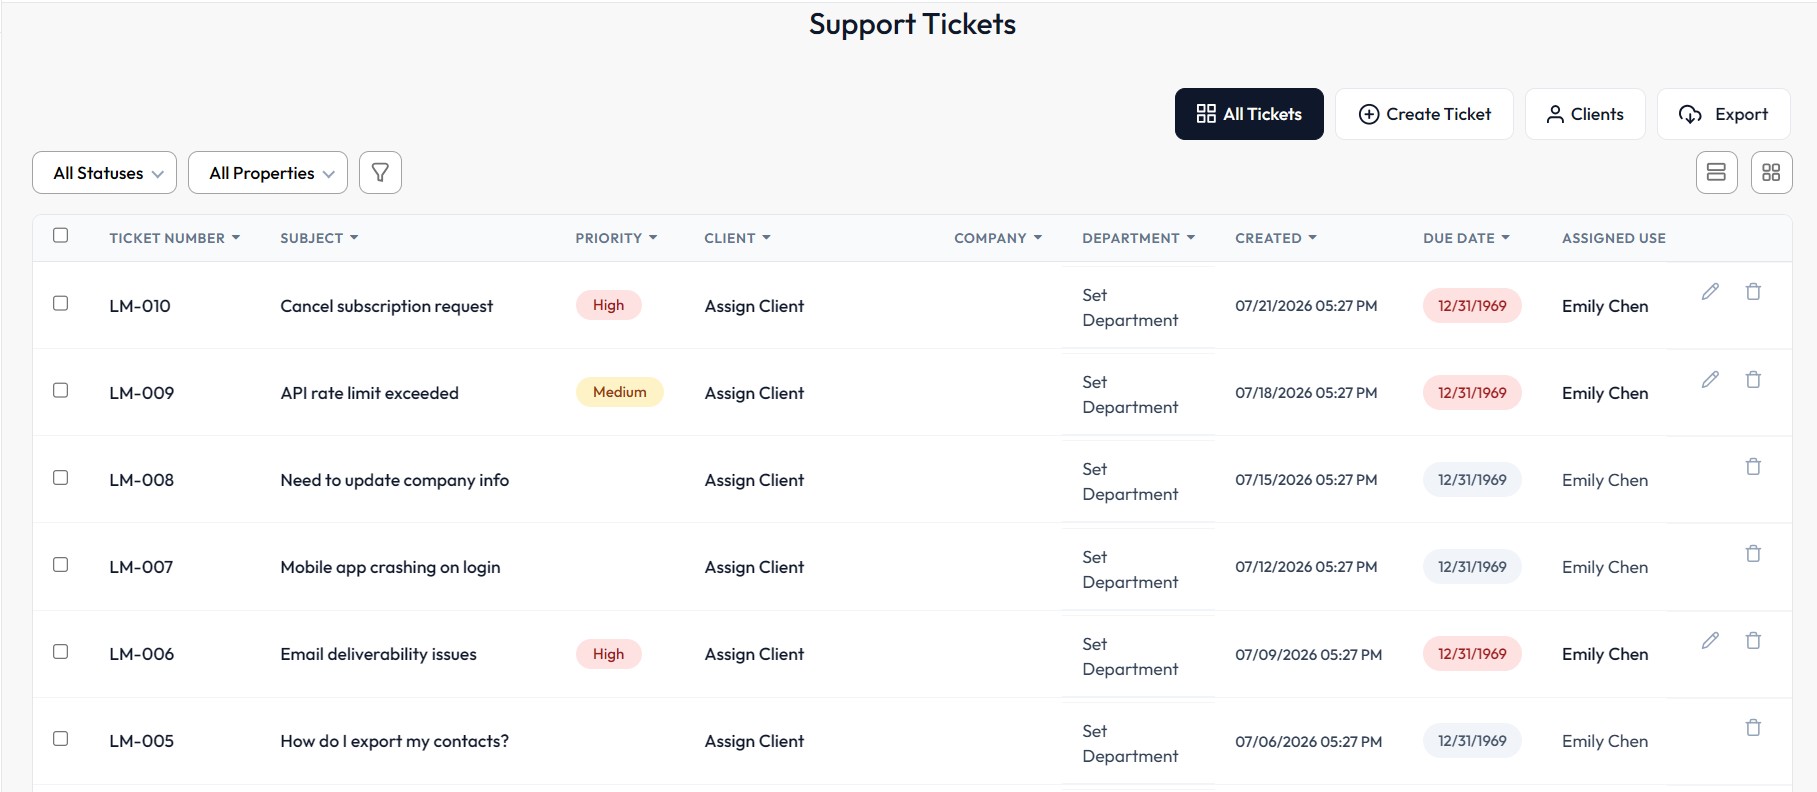Switch to list view layout icon
This screenshot has height=792, width=1817.
1716,173
